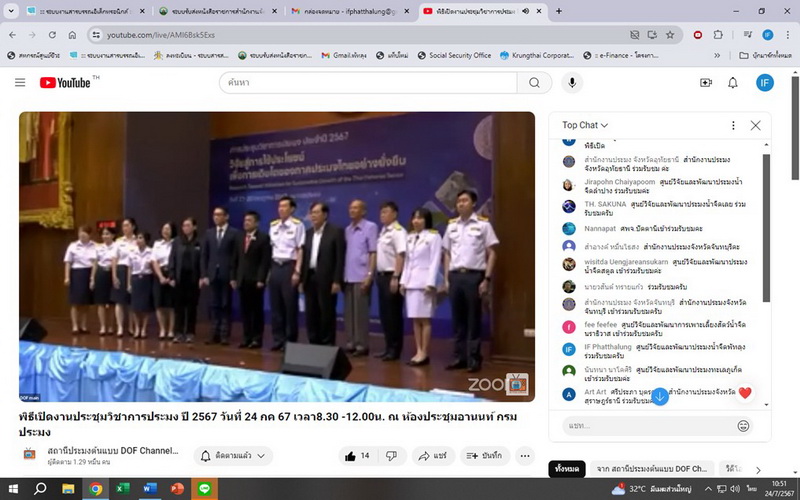Open PowerPoint from the taskbar
Screen dimensions: 800x500
pyautogui.click(x=177, y=489)
